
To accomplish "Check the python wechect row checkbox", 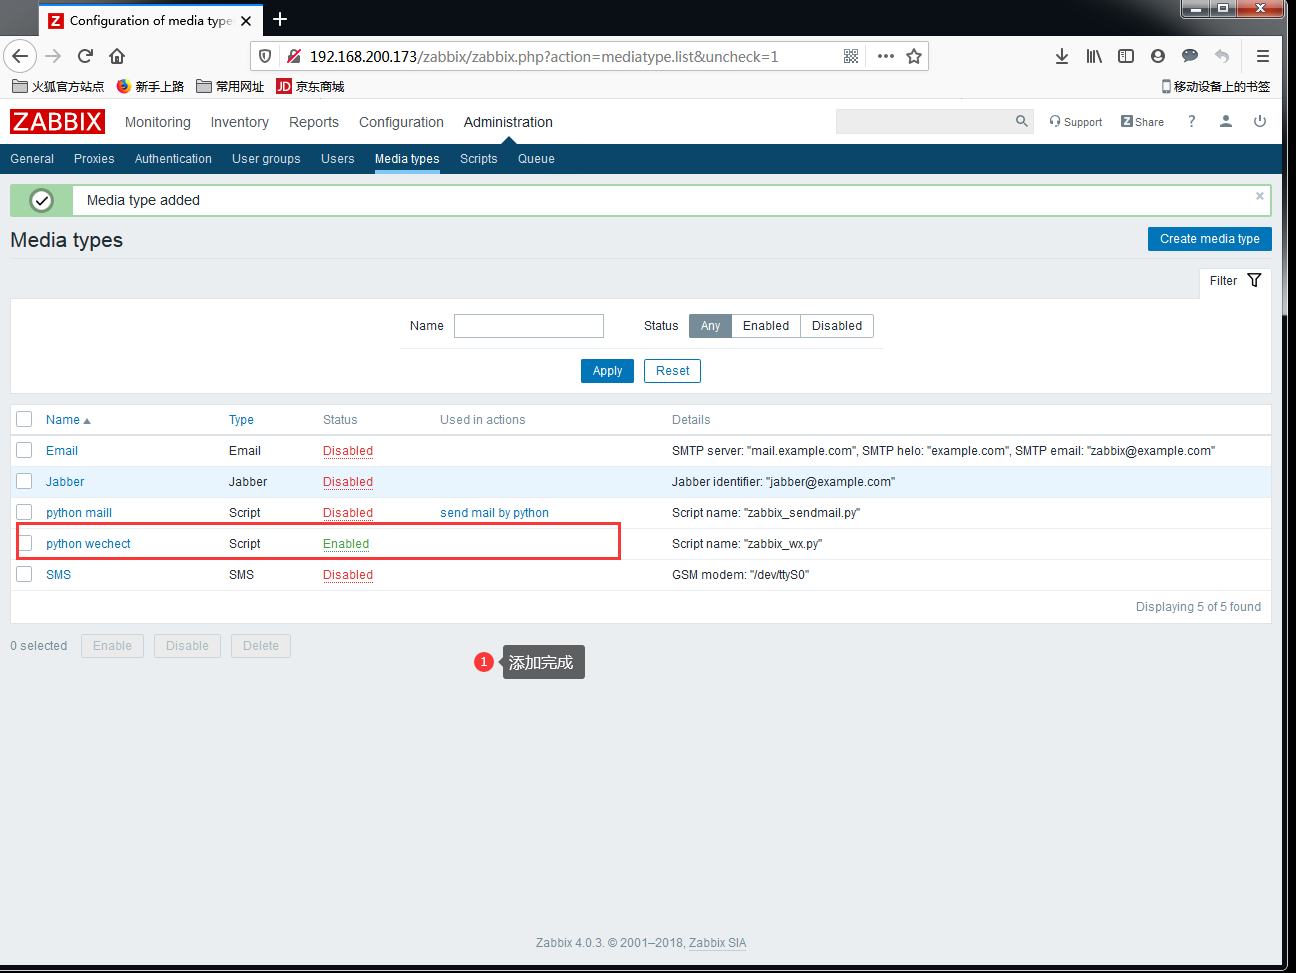I will (25, 543).
